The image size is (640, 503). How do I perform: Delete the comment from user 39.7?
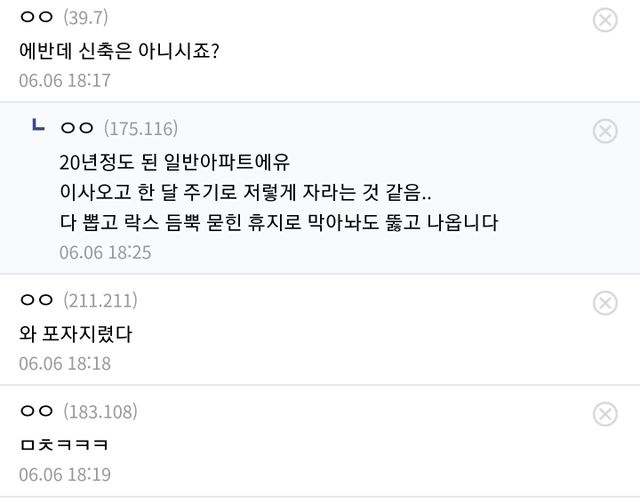(x=605, y=20)
